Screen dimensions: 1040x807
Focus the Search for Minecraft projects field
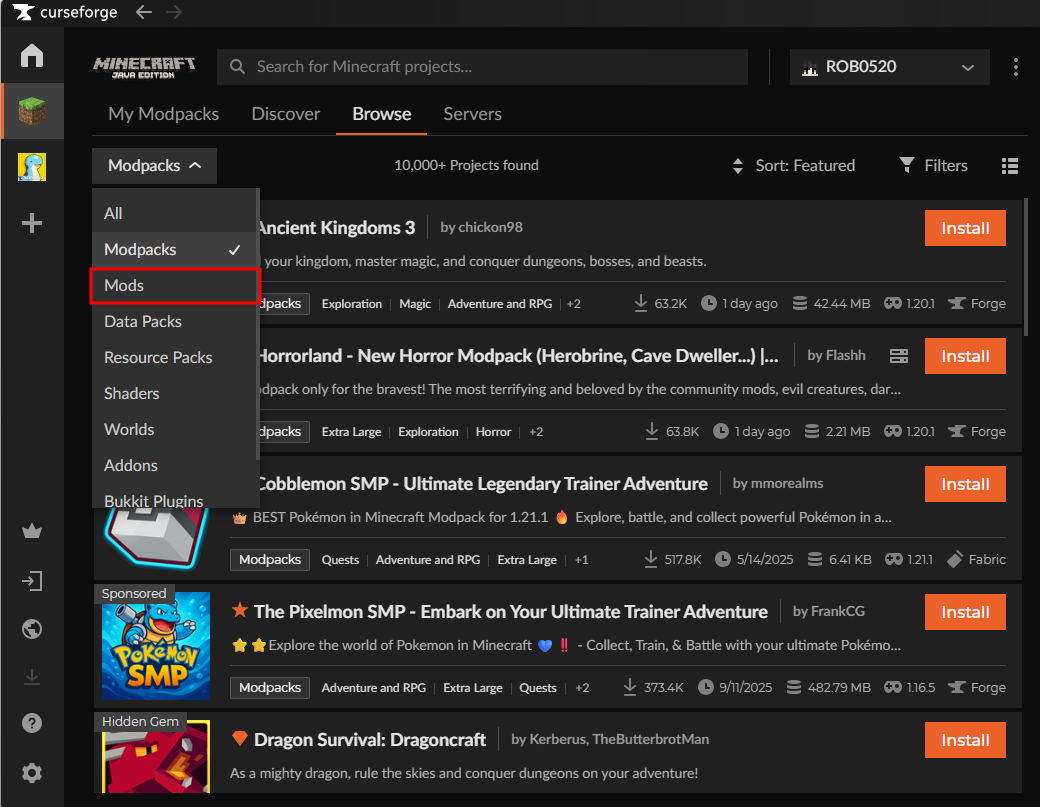click(x=482, y=67)
